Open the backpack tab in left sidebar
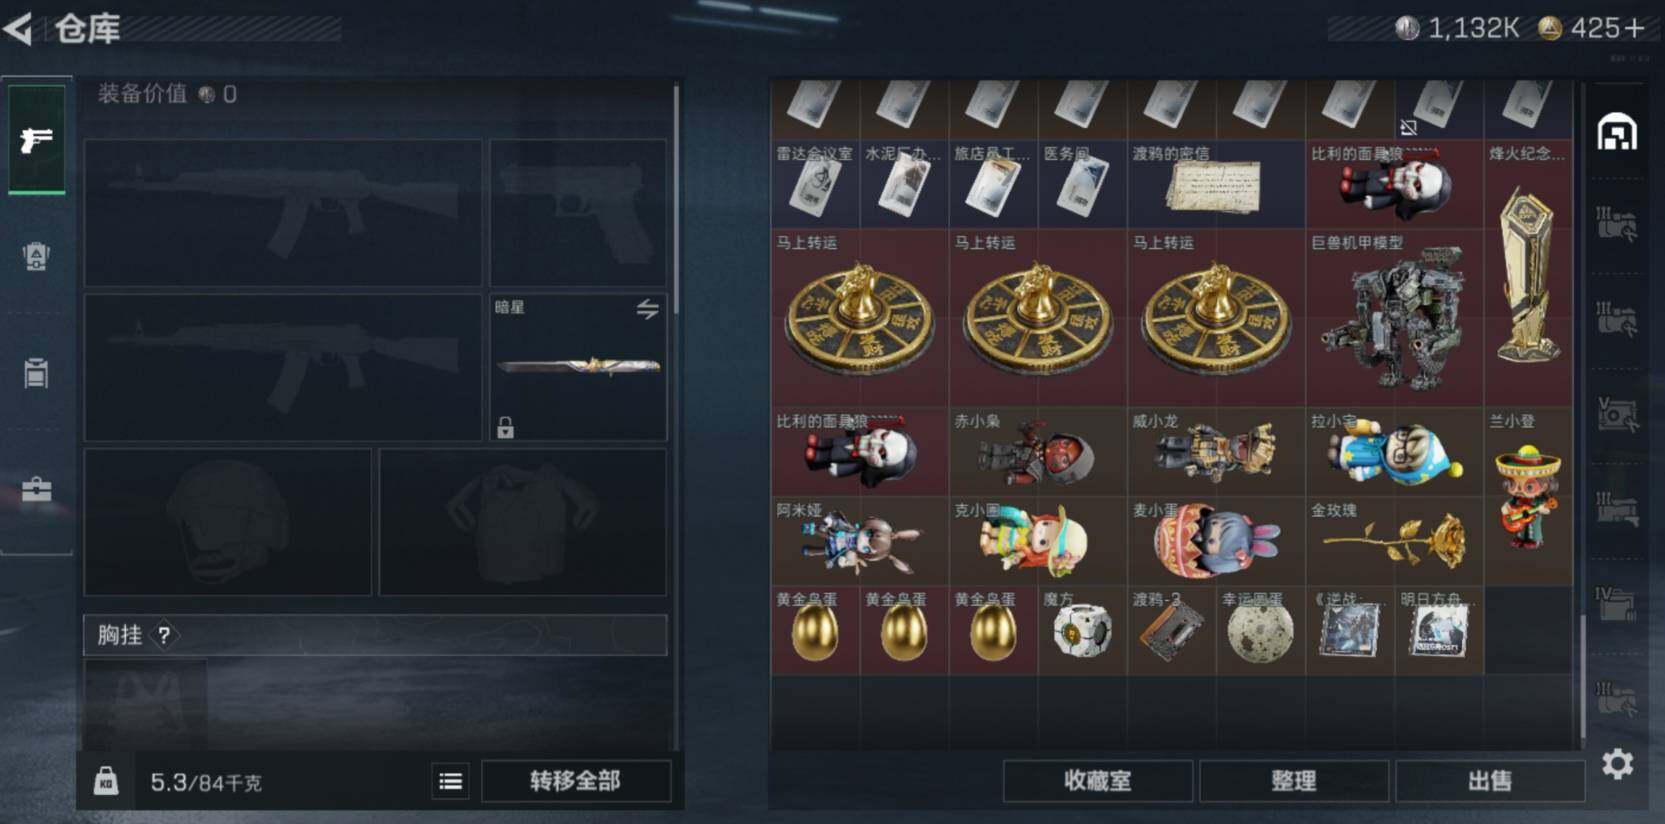This screenshot has height=824, width=1665. 37,257
